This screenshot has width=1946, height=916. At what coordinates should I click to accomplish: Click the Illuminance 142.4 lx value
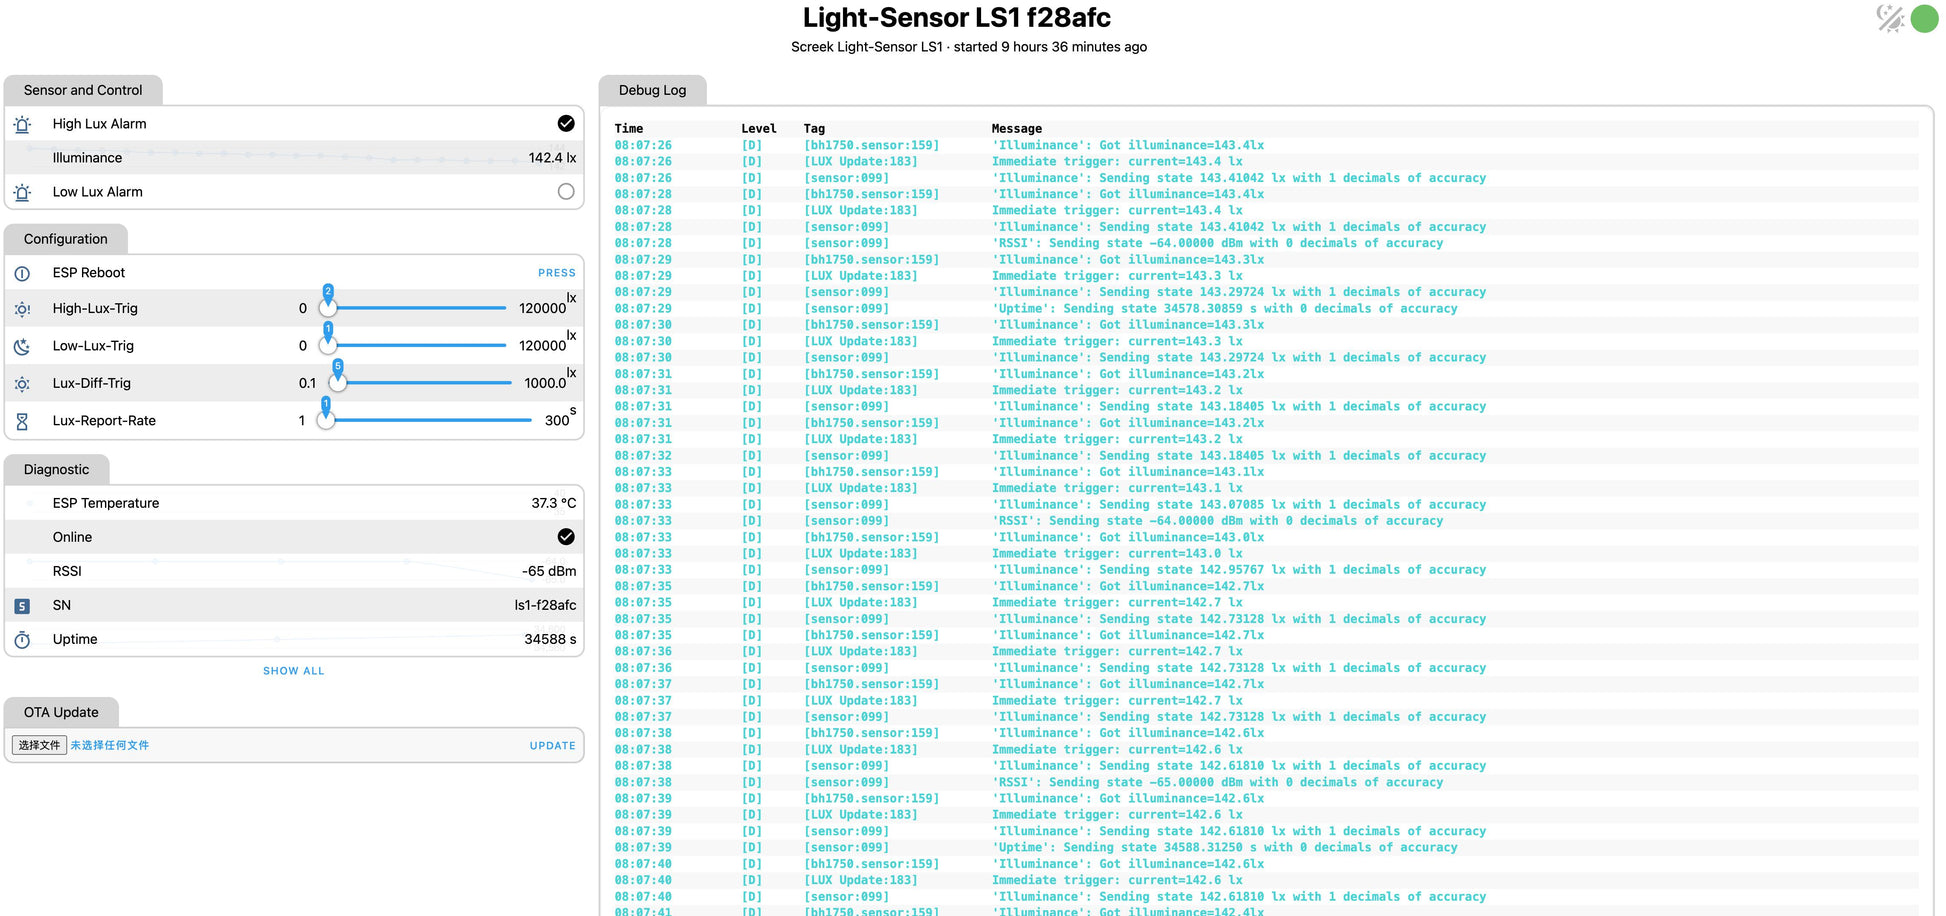pos(552,158)
